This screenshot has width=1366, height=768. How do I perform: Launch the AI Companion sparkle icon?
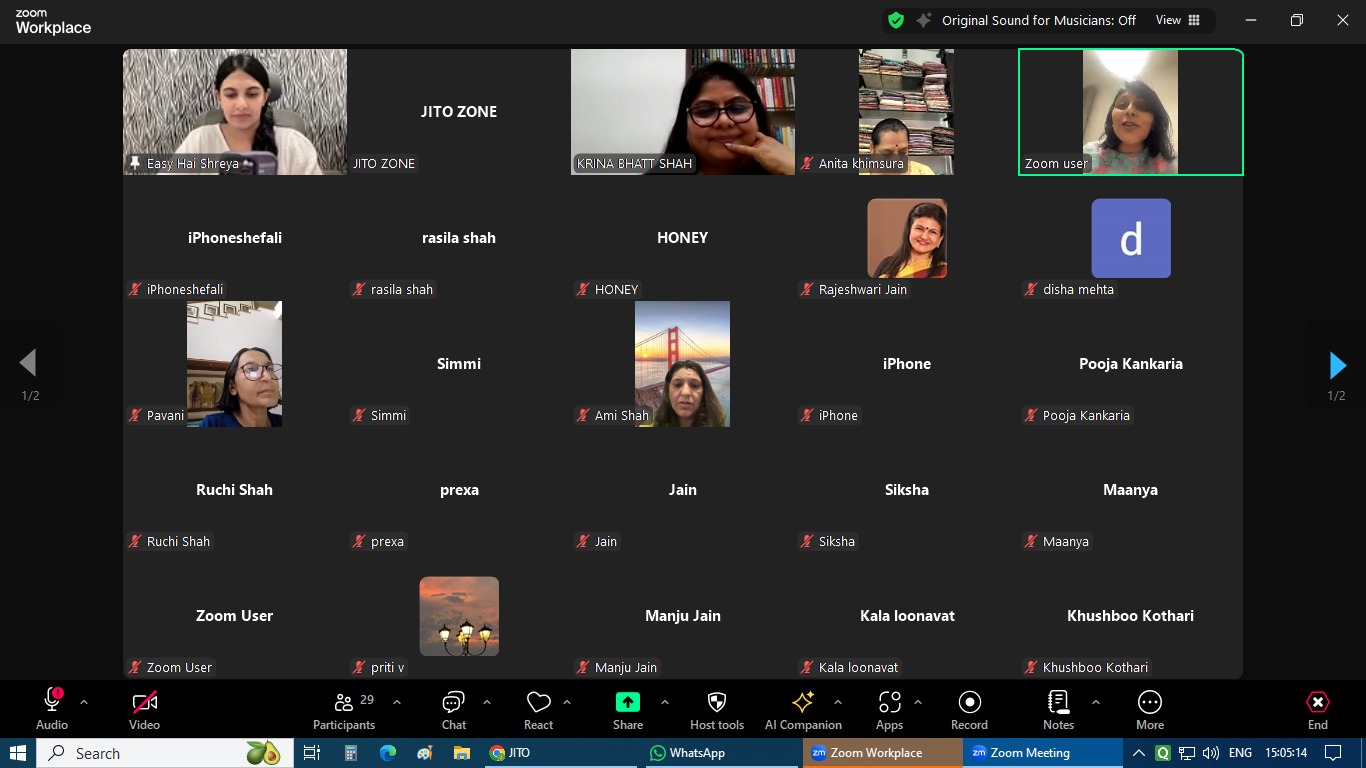tap(802, 702)
